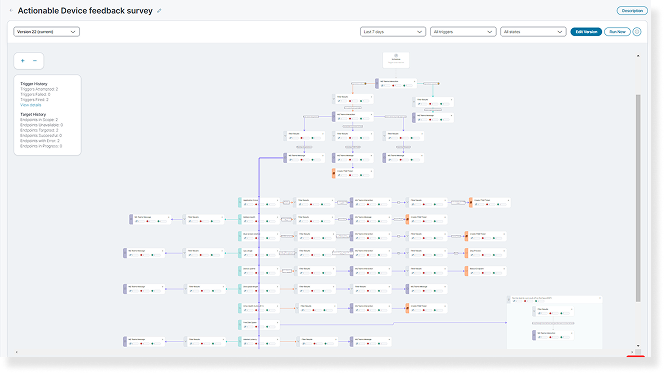
Task: Click the Endpoints Targeted: 2 line
Action: (x=39, y=130)
